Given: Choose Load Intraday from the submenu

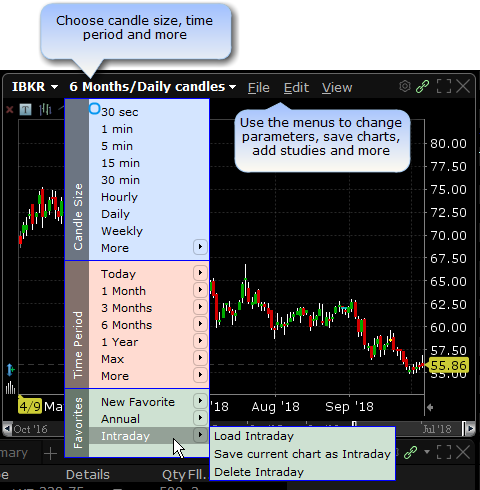Looking at the screenshot, I should (x=254, y=436).
